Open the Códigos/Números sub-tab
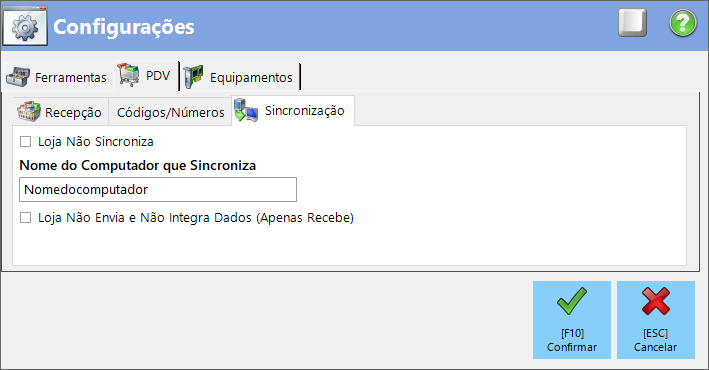 (170, 112)
